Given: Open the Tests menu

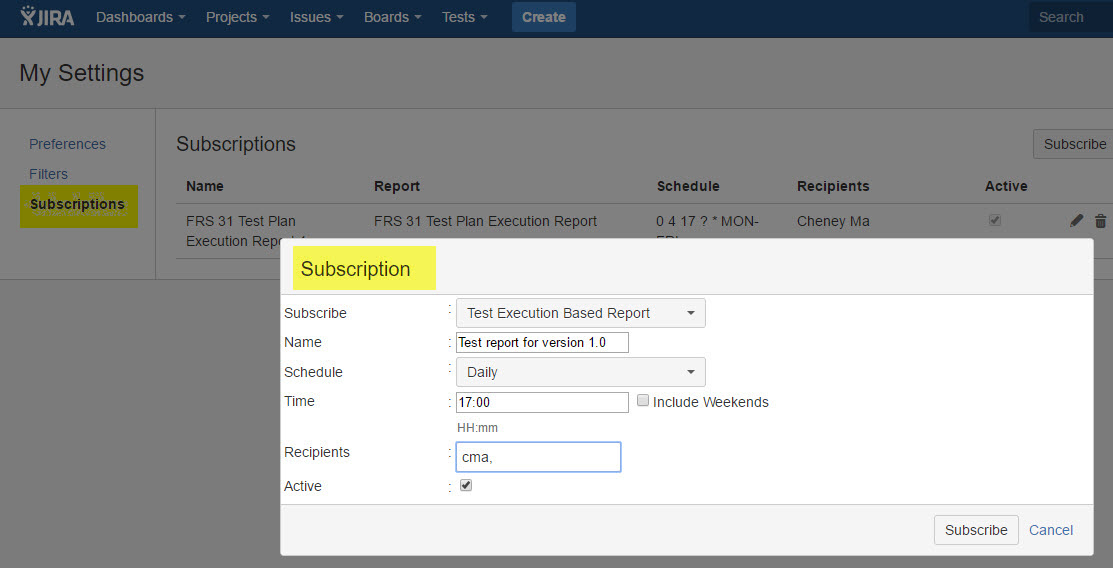Looking at the screenshot, I should [x=464, y=17].
